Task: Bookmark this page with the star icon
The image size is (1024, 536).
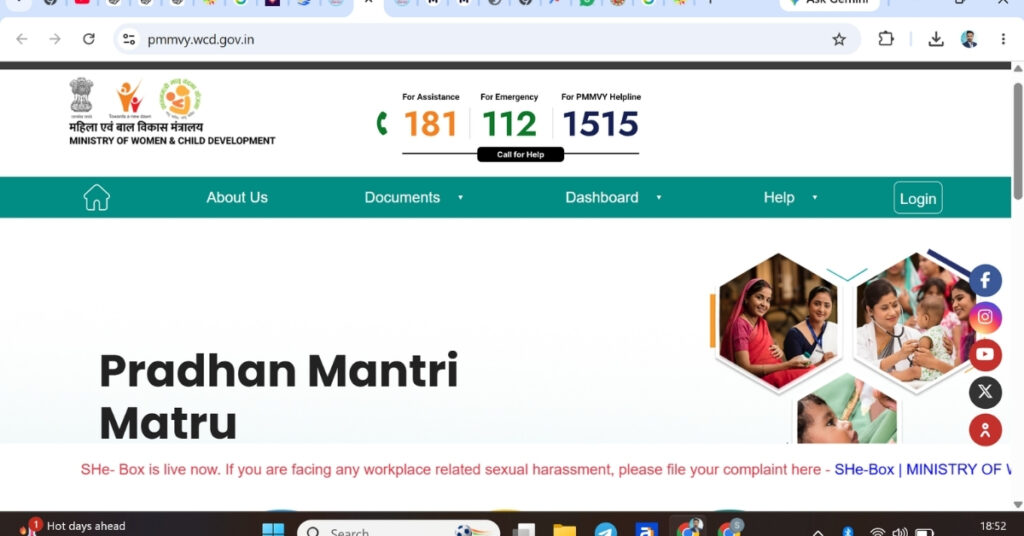Action: tap(839, 39)
